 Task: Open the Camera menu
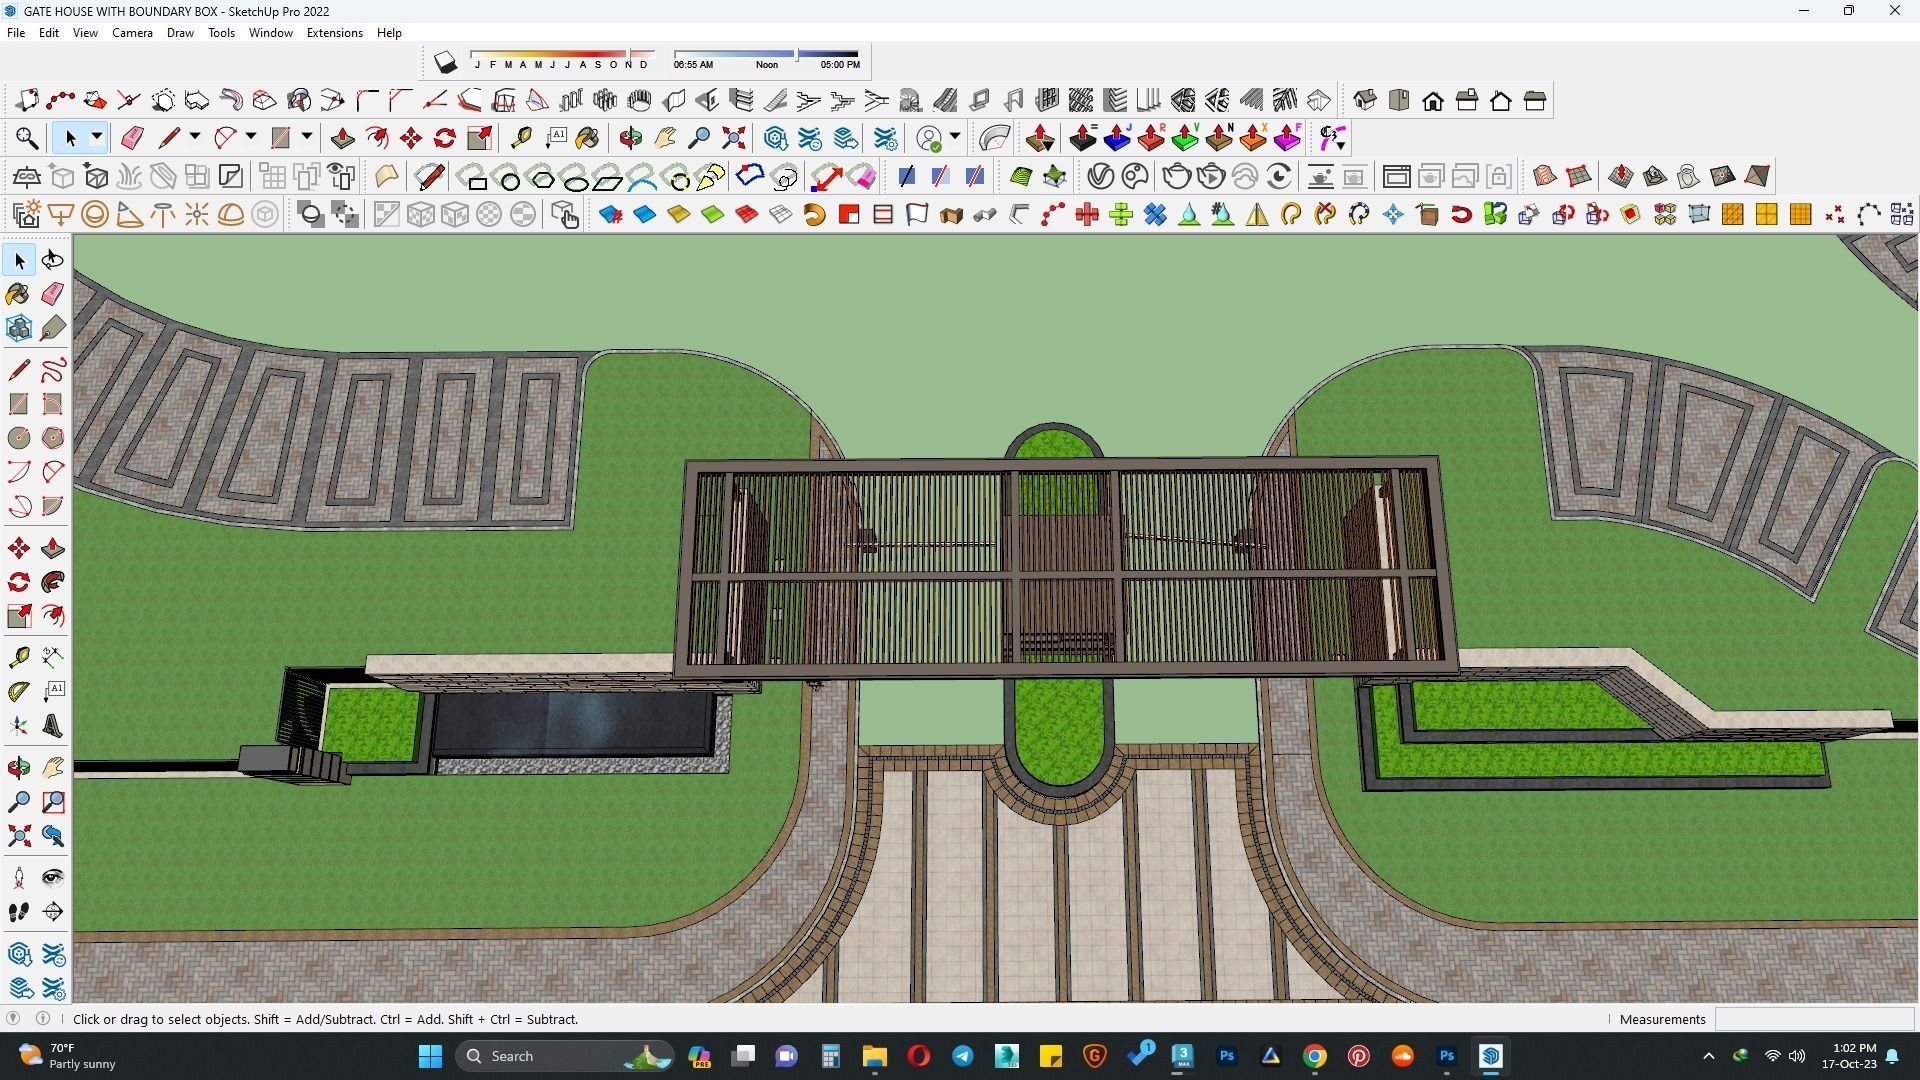point(132,33)
